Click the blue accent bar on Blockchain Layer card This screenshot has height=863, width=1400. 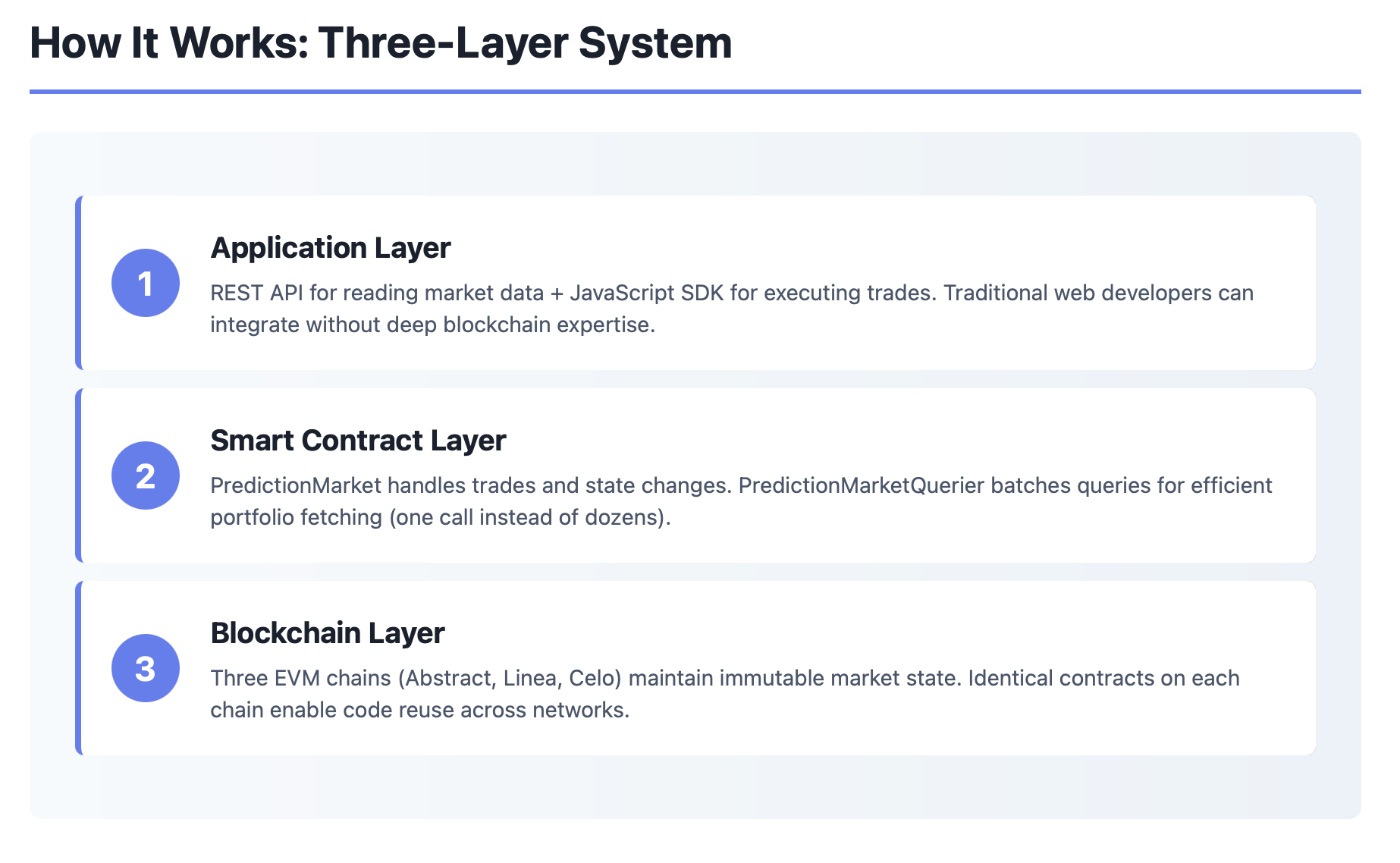click(78, 668)
